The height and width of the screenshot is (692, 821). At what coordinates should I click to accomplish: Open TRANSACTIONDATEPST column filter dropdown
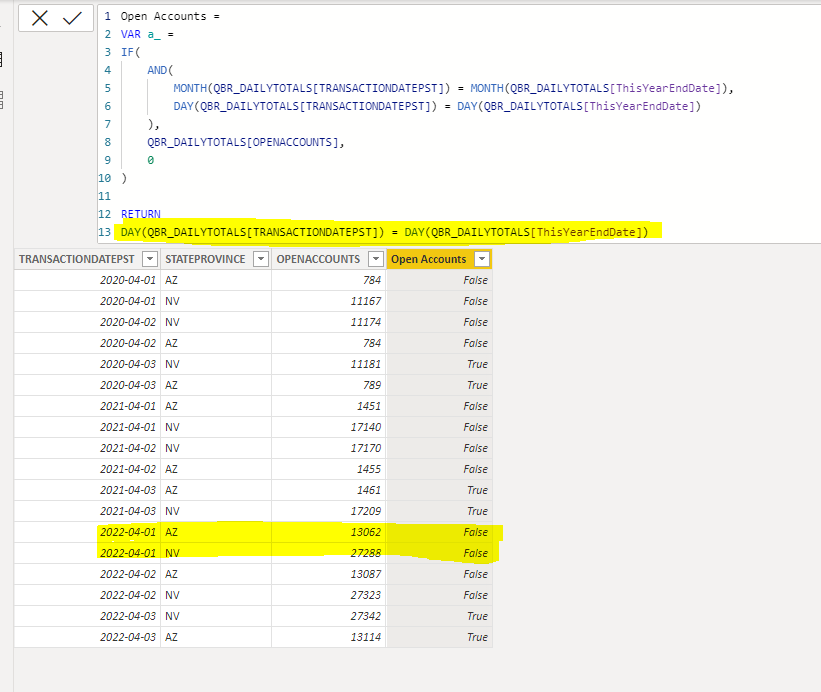150,259
